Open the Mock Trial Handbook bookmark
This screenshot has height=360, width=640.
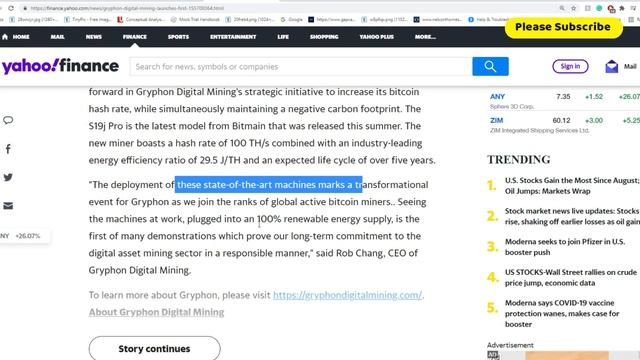[x=195, y=19]
